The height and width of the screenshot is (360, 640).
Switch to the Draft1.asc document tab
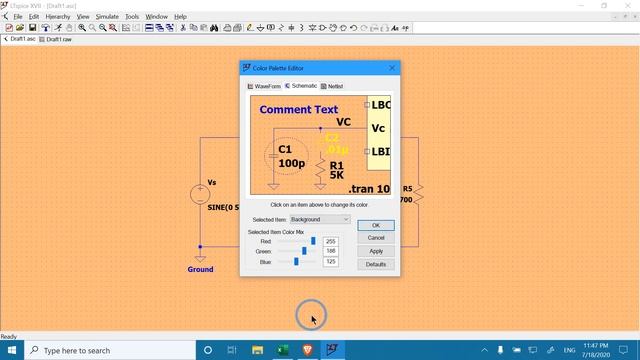(x=19, y=39)
